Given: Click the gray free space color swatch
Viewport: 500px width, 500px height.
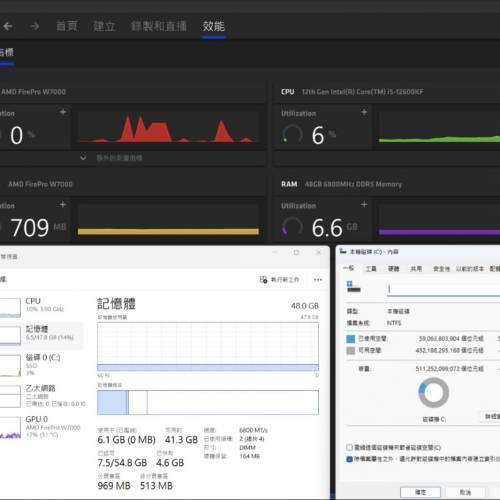Looking at the screenshot, I should click(351, 350).
